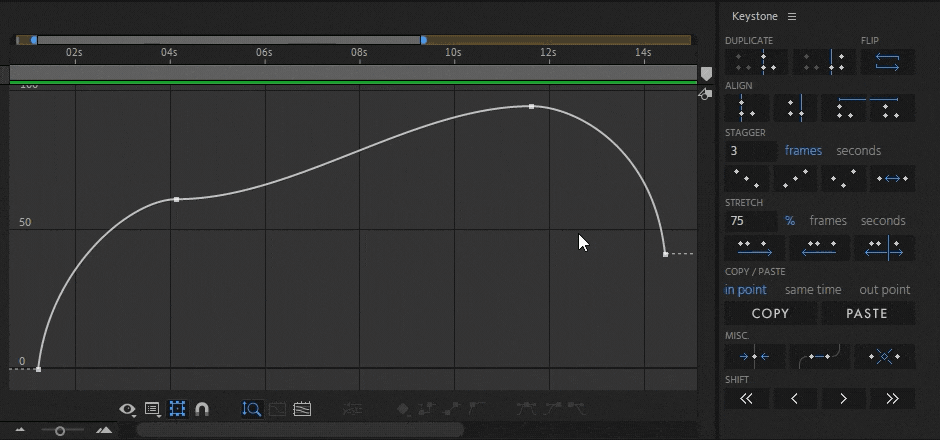Click the descending stagger pattern icon

(746, 178)
